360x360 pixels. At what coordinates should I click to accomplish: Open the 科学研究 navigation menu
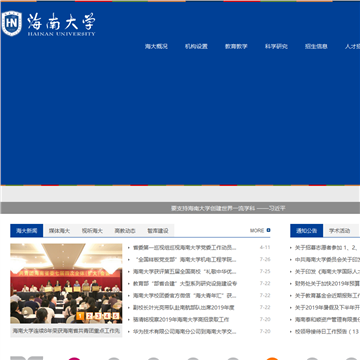[x=276, y=47]
